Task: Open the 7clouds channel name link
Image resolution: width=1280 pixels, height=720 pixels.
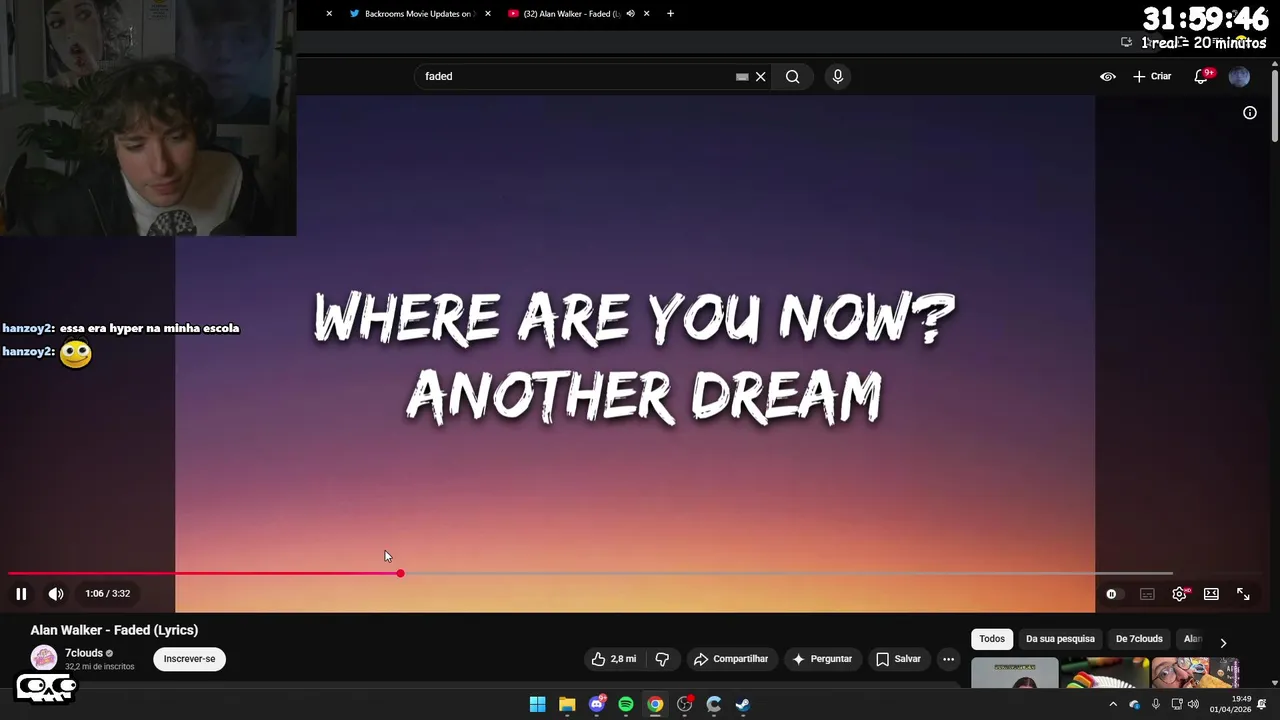Action: (x=84, y=653)
